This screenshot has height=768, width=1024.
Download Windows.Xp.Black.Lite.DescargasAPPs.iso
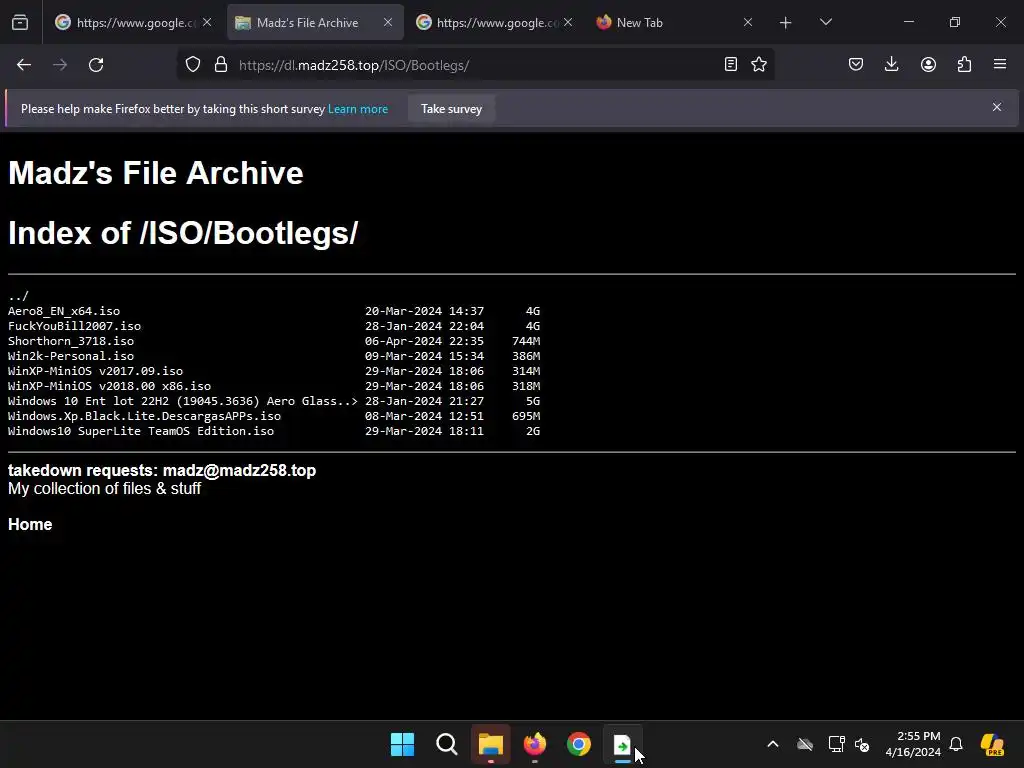(x=144, y=416)
